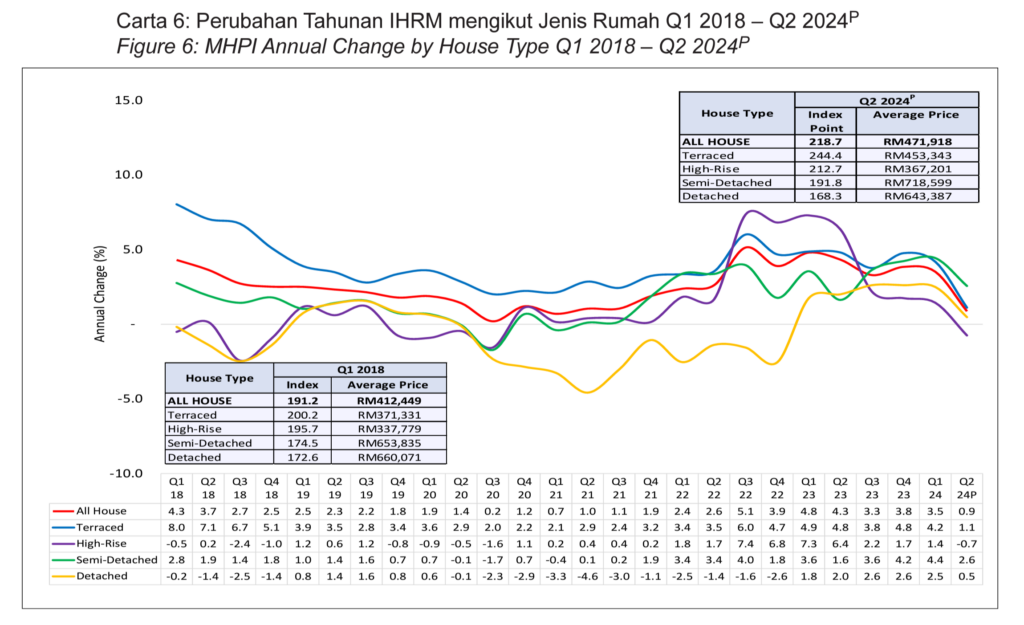
Task: Select the yellow Detached line swatch
Action: click(65, 577)
